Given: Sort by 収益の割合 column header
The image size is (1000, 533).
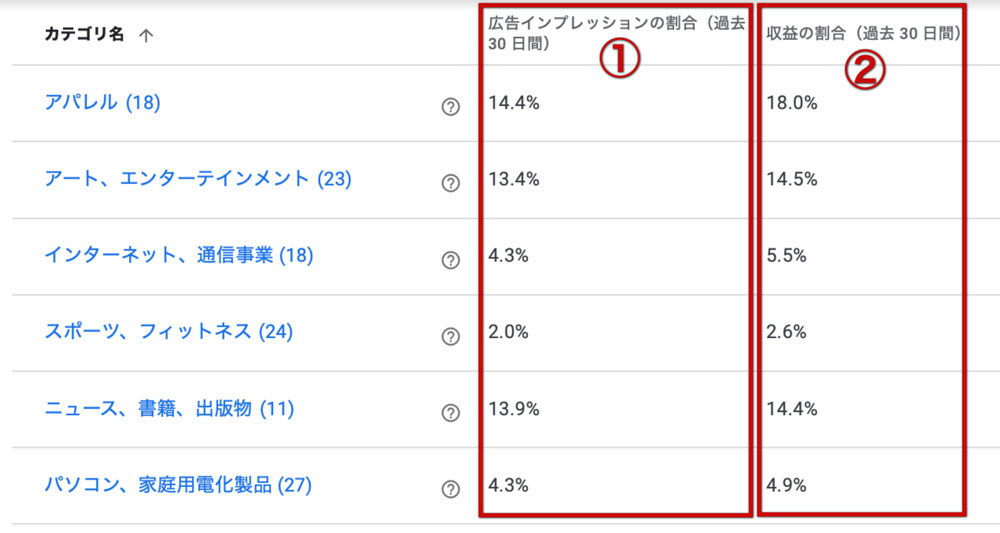Looking at the screenshot, I should pos(864,33).
